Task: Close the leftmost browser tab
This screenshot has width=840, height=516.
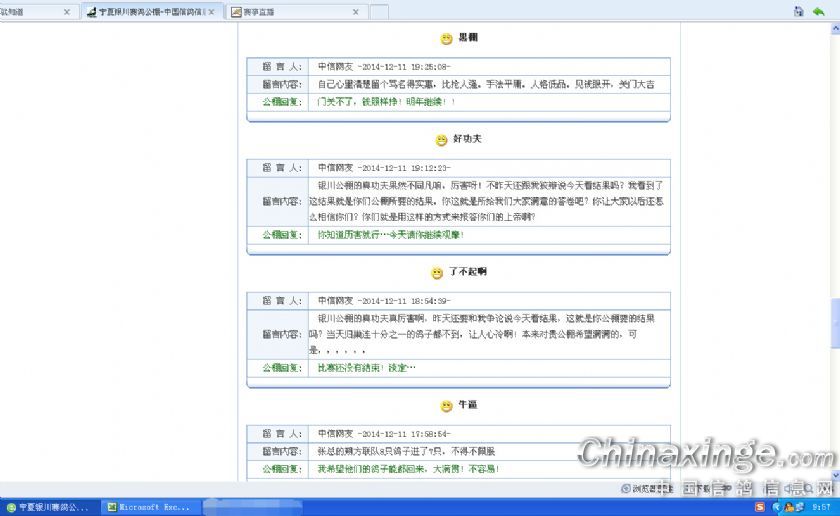Action: point(67,12)
